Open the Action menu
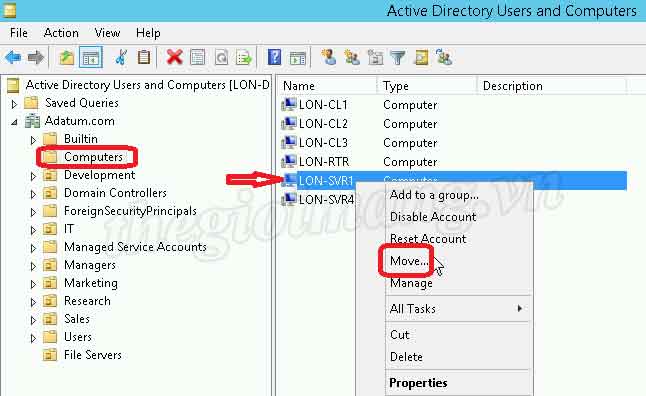This screenshot has width=646, height=396. [61, 33]
